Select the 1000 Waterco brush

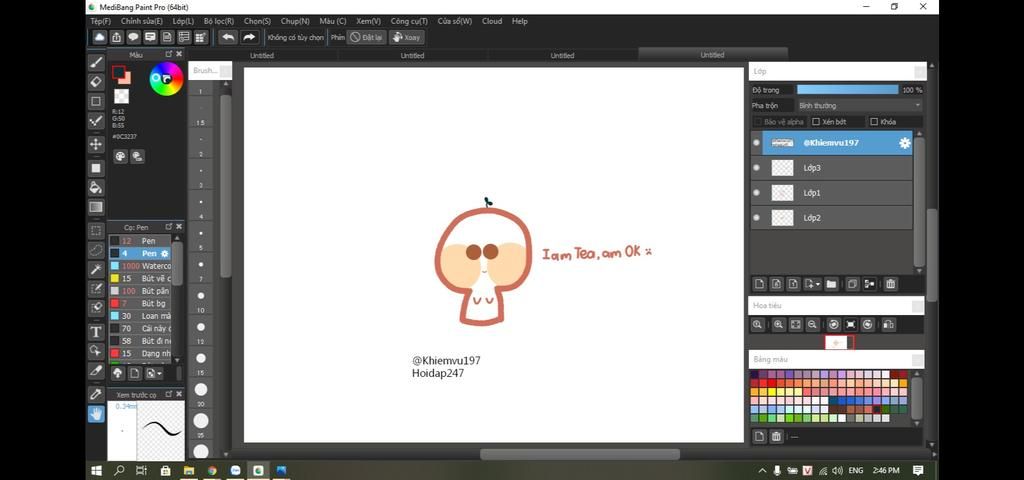[140, 266]
